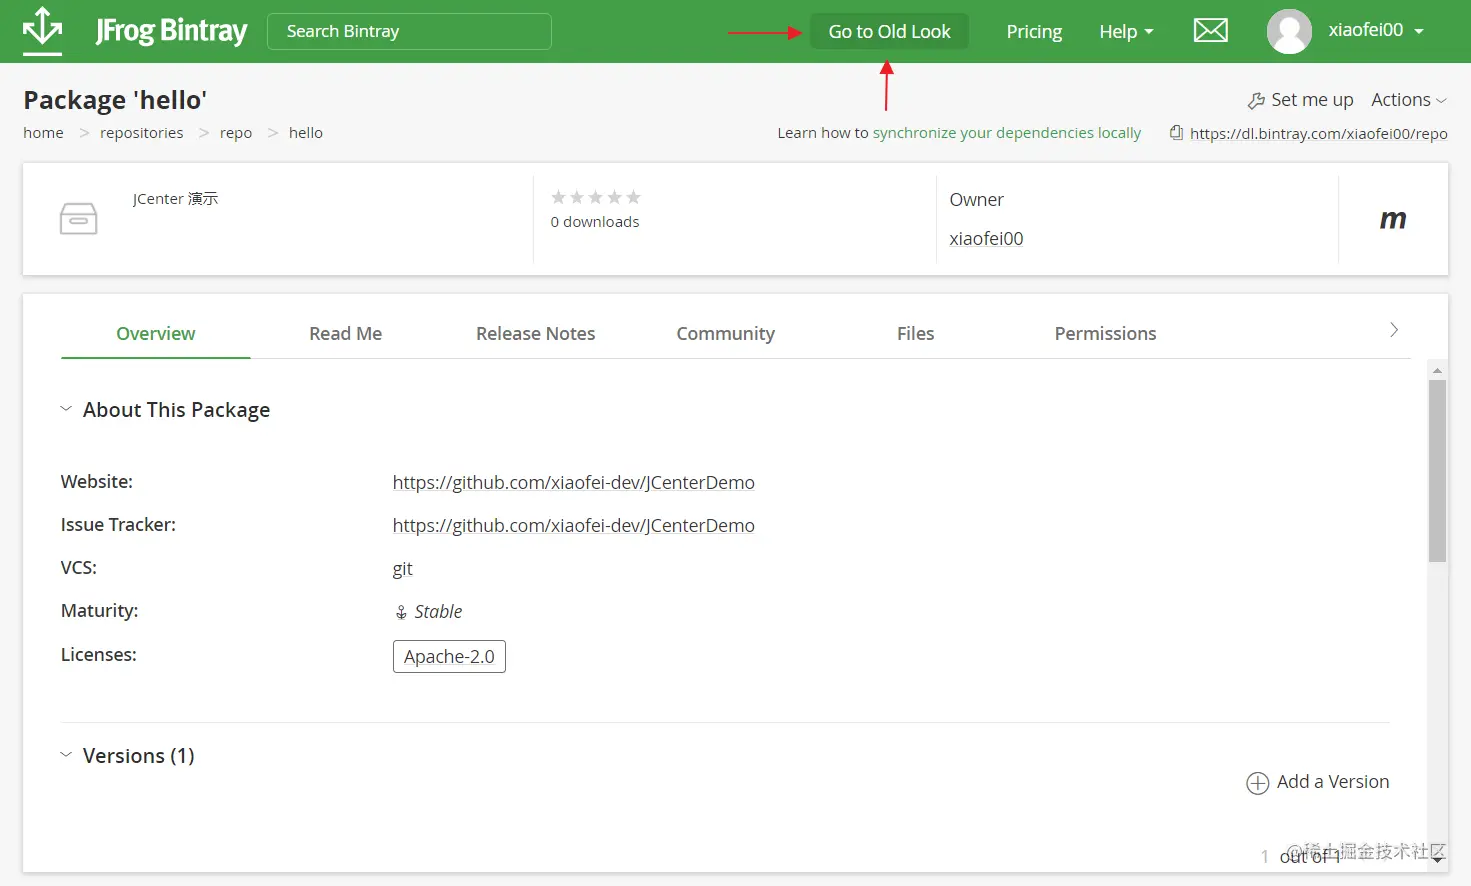Screen dimensions: 1471x886
Task: Go to the home breadcrumb
Action: click(43, 133)
